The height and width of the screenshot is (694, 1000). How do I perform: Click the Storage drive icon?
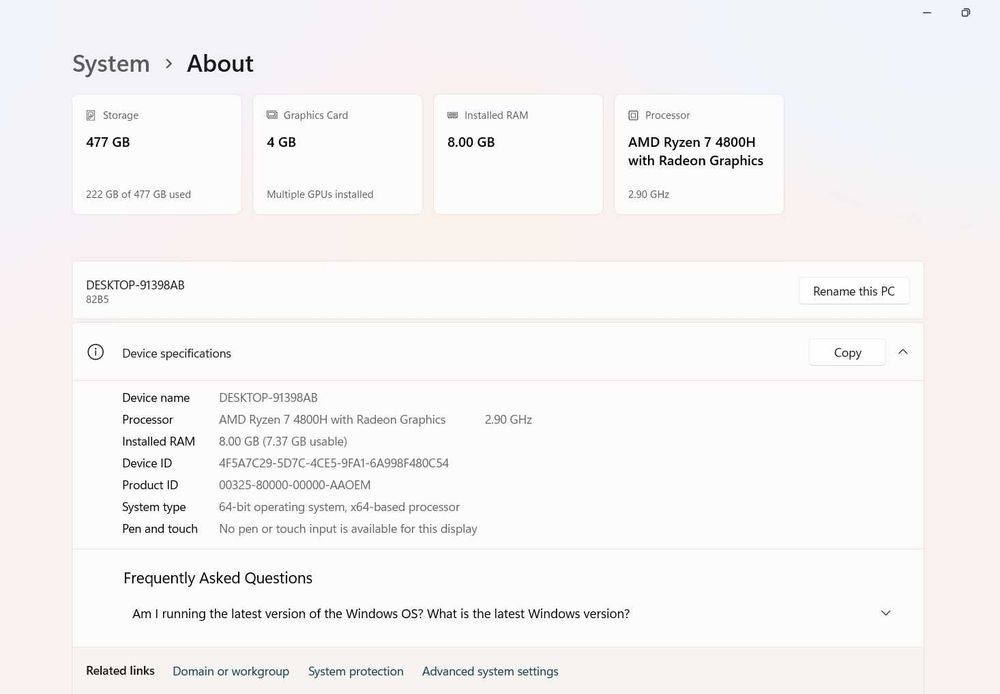pyautogui.click(x=91, y=116)
